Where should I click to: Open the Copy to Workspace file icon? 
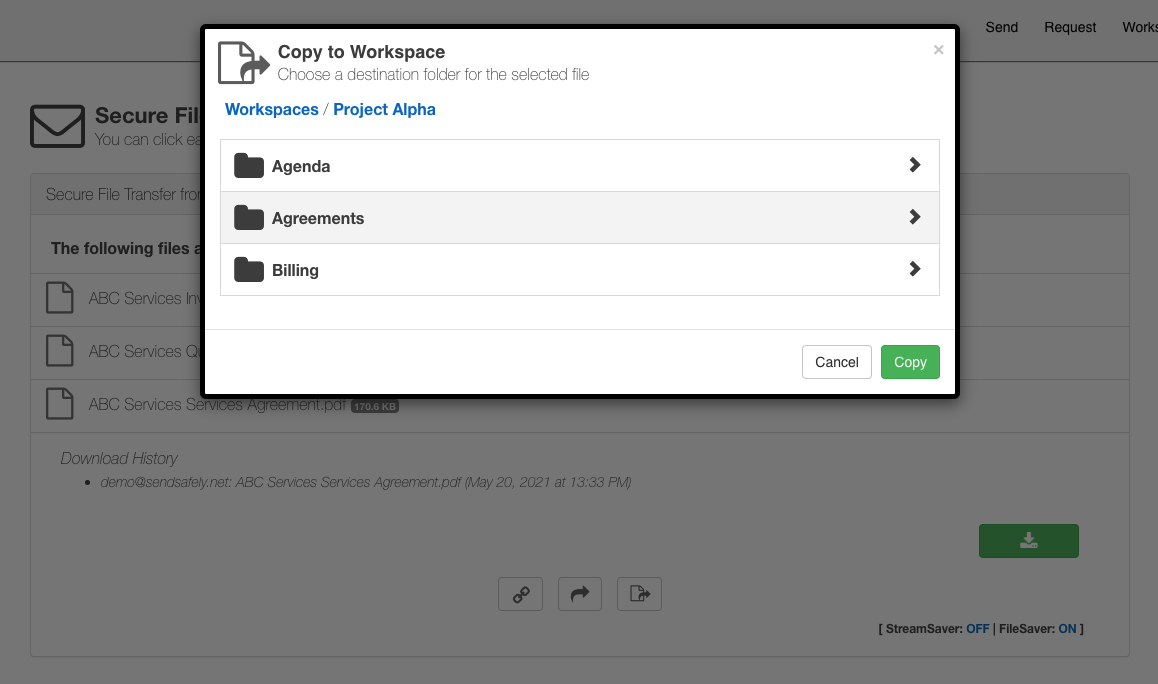(x=639, y=593)
